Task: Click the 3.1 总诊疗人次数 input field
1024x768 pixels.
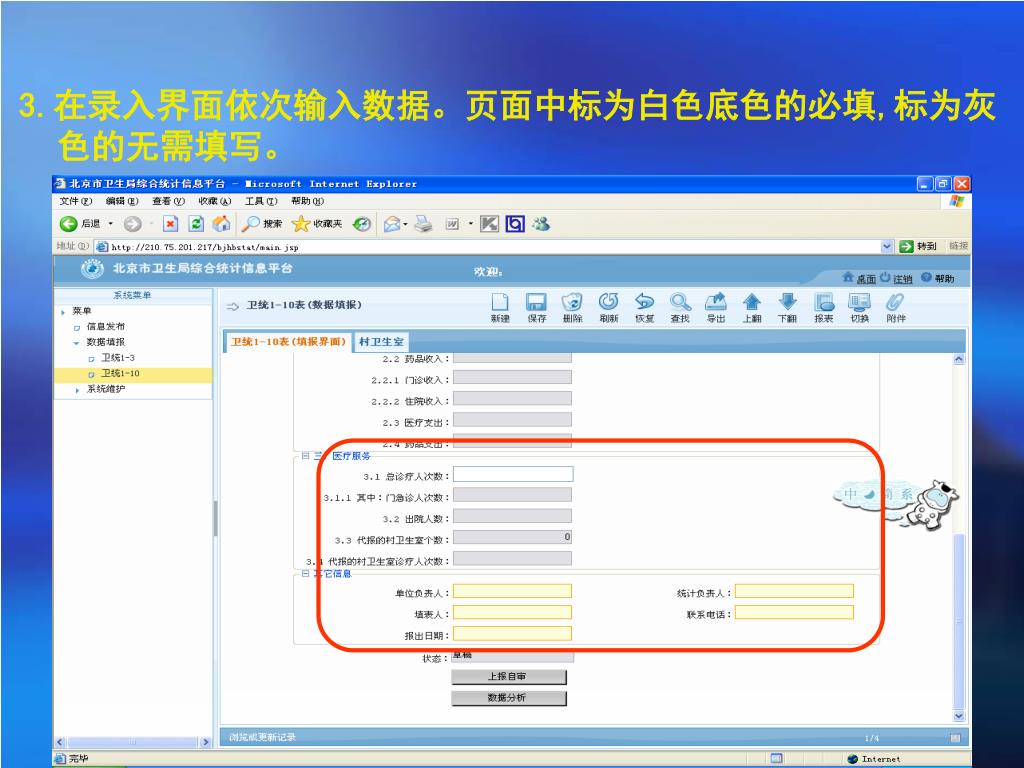Action: click(513, 474)
